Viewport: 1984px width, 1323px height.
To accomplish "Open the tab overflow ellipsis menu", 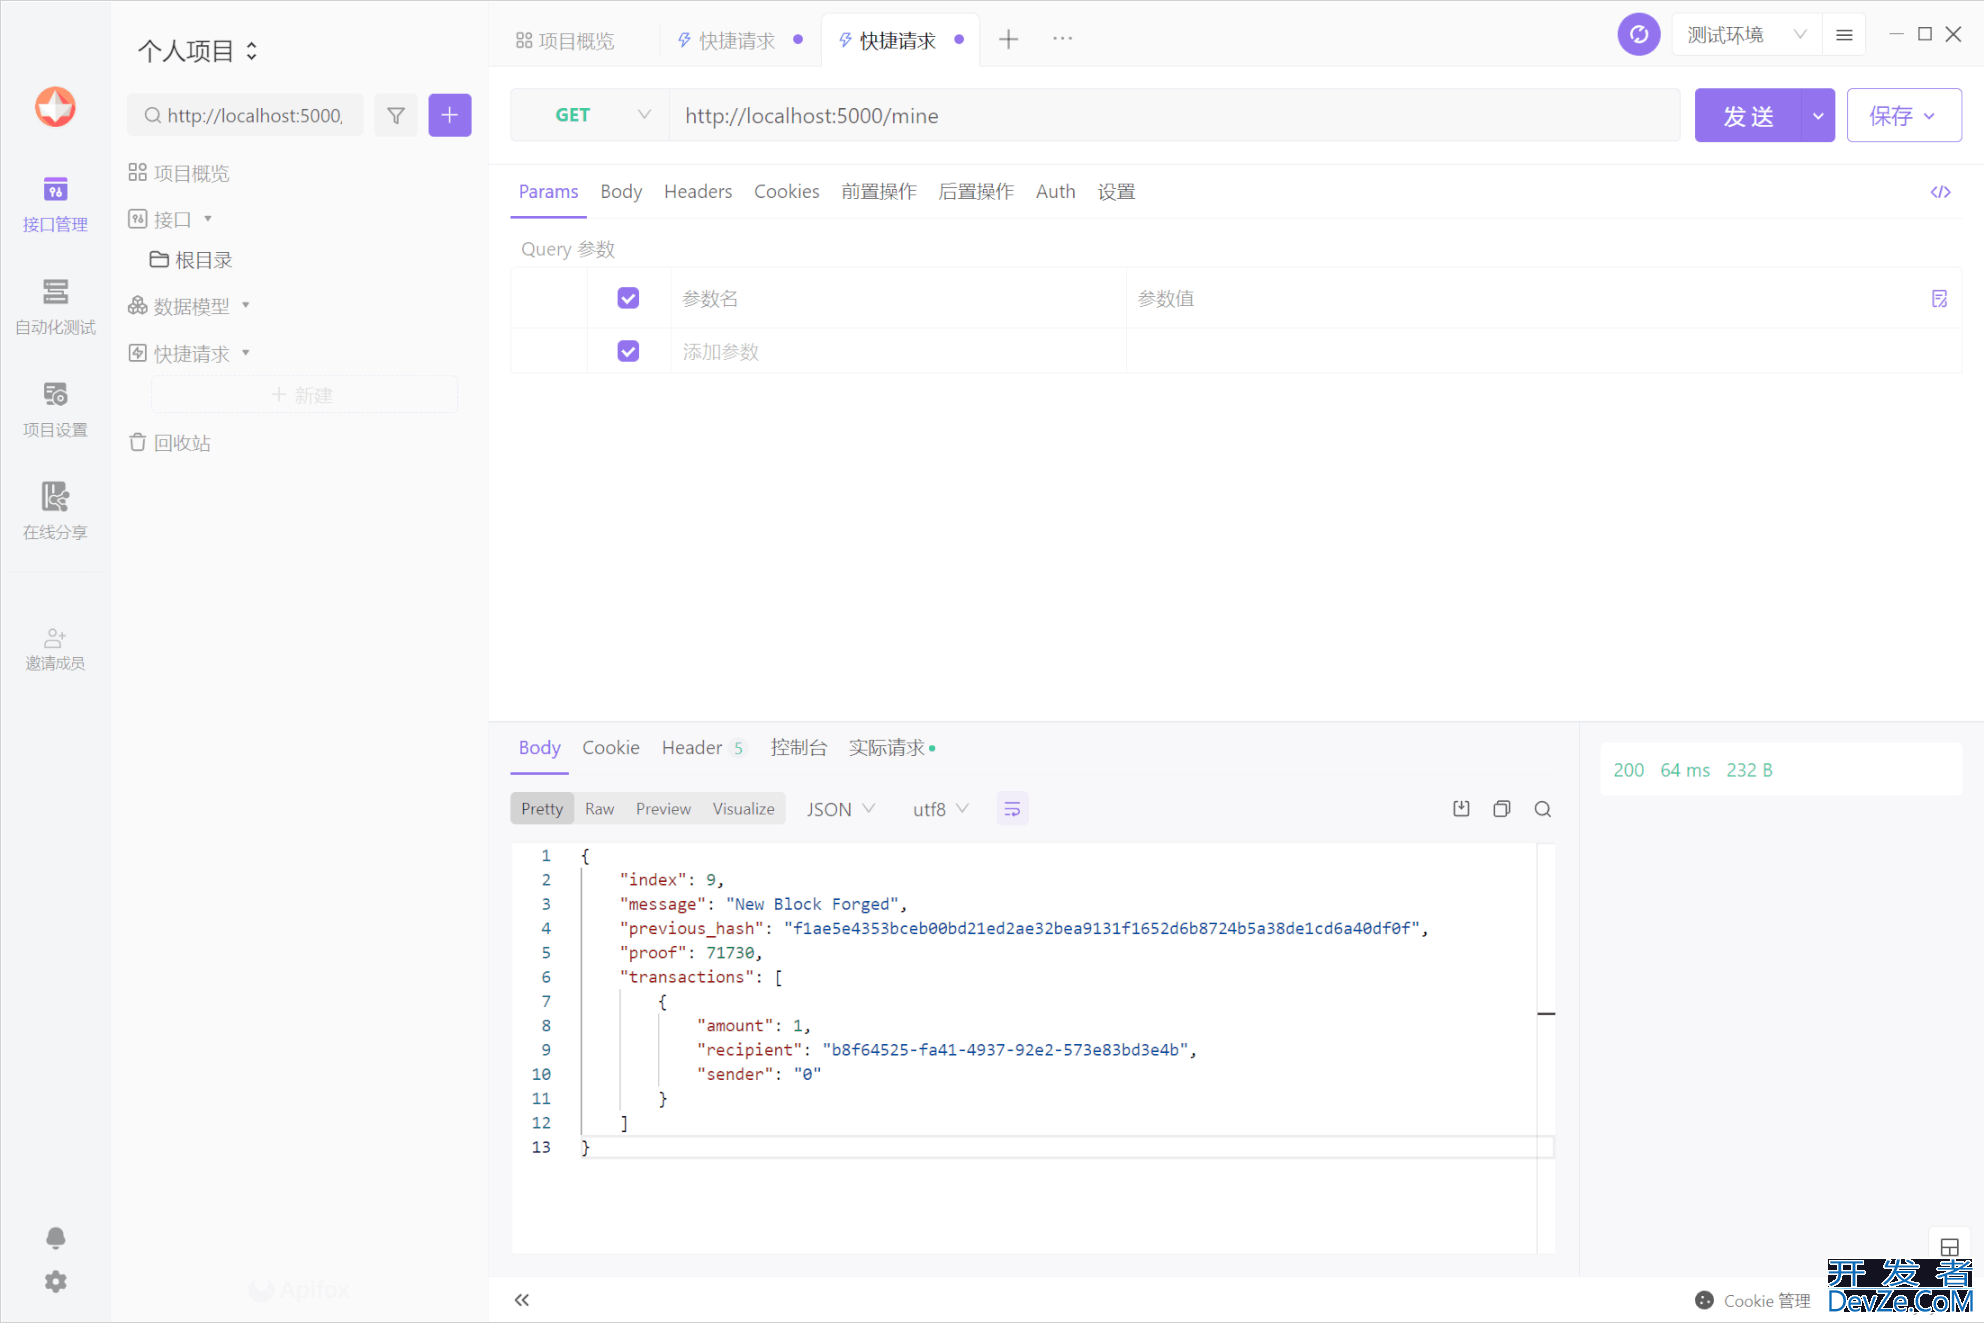I will point(1062,39).
